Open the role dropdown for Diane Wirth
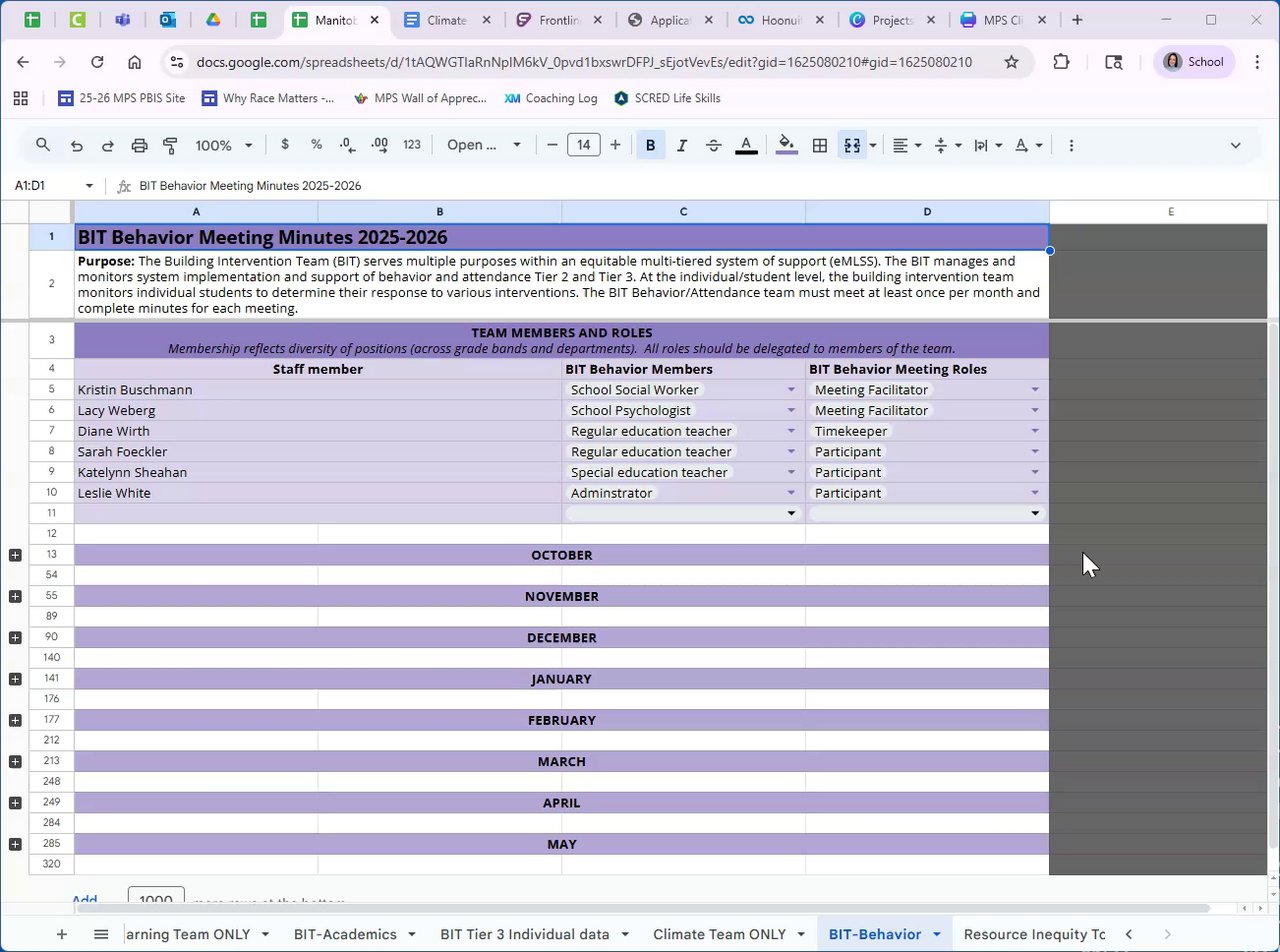The image size is (1280, 952). (1034, 431)
